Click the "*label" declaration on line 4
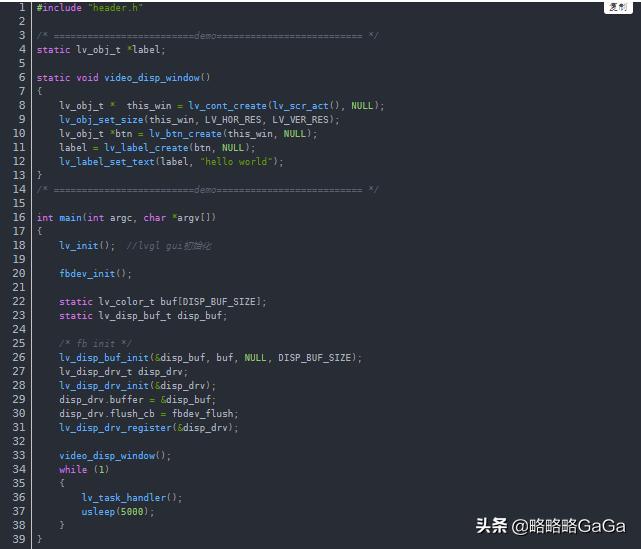Screen dimensions: 641x549 pos(143,50)
